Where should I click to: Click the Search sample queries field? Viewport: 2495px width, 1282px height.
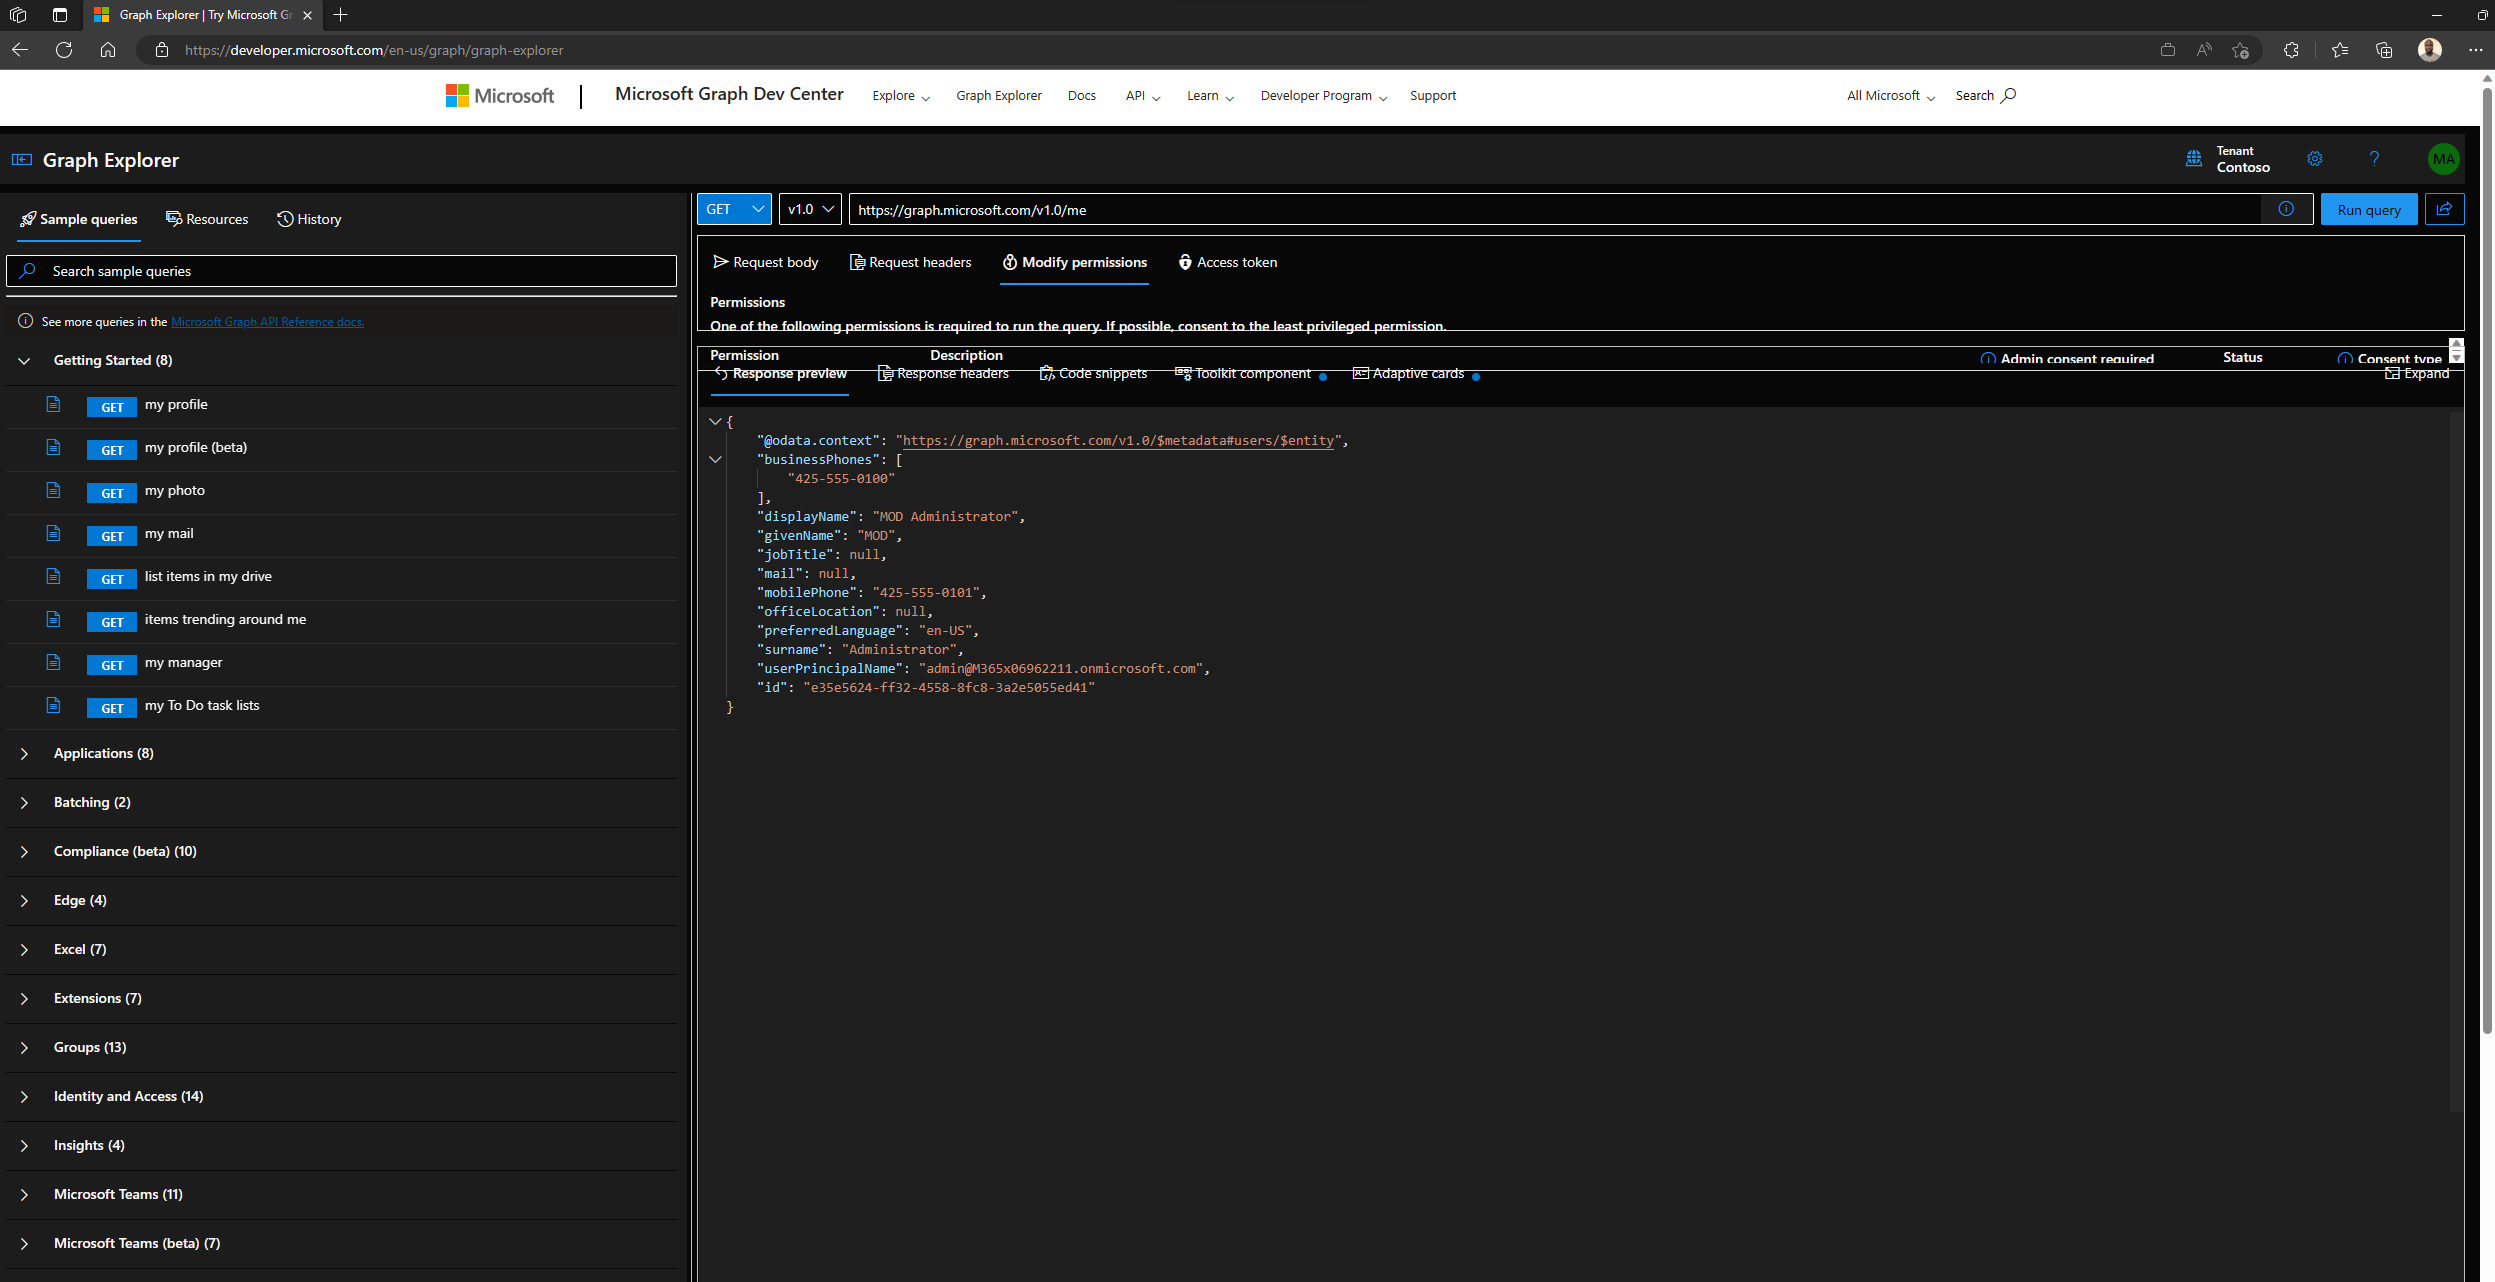click(x=342, y=270)
